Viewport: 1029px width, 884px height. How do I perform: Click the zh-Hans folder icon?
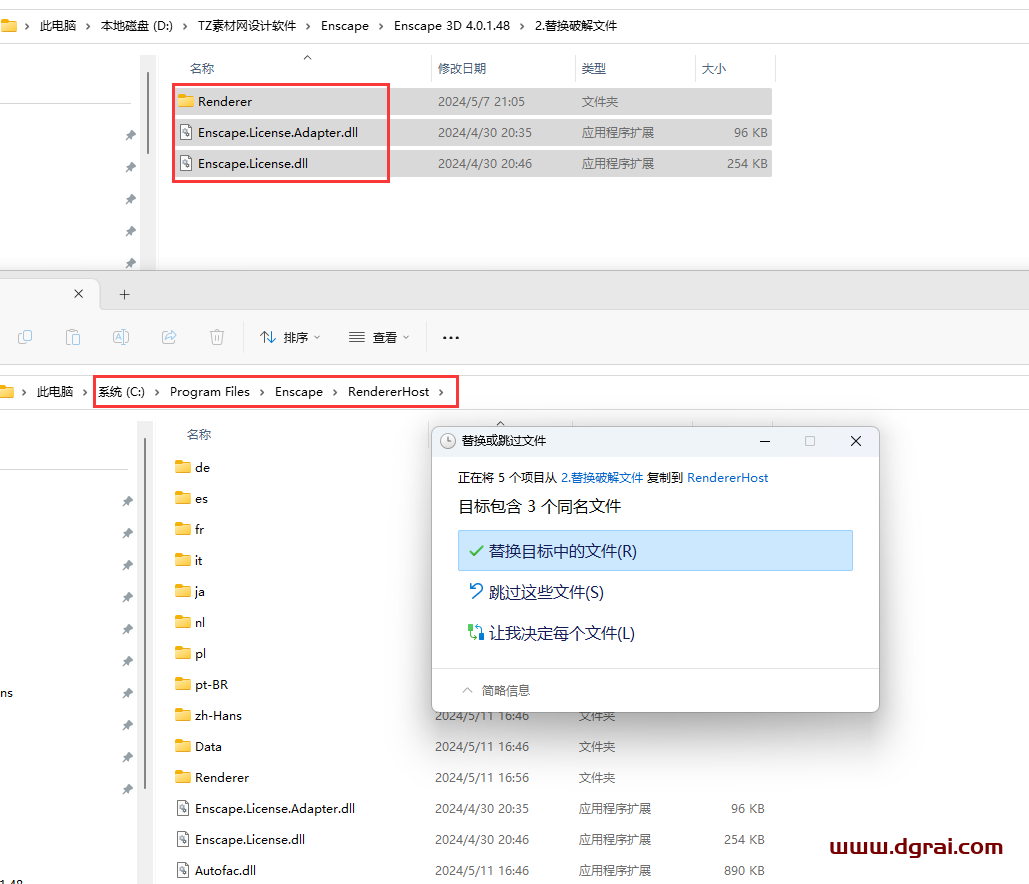point(182,715)
